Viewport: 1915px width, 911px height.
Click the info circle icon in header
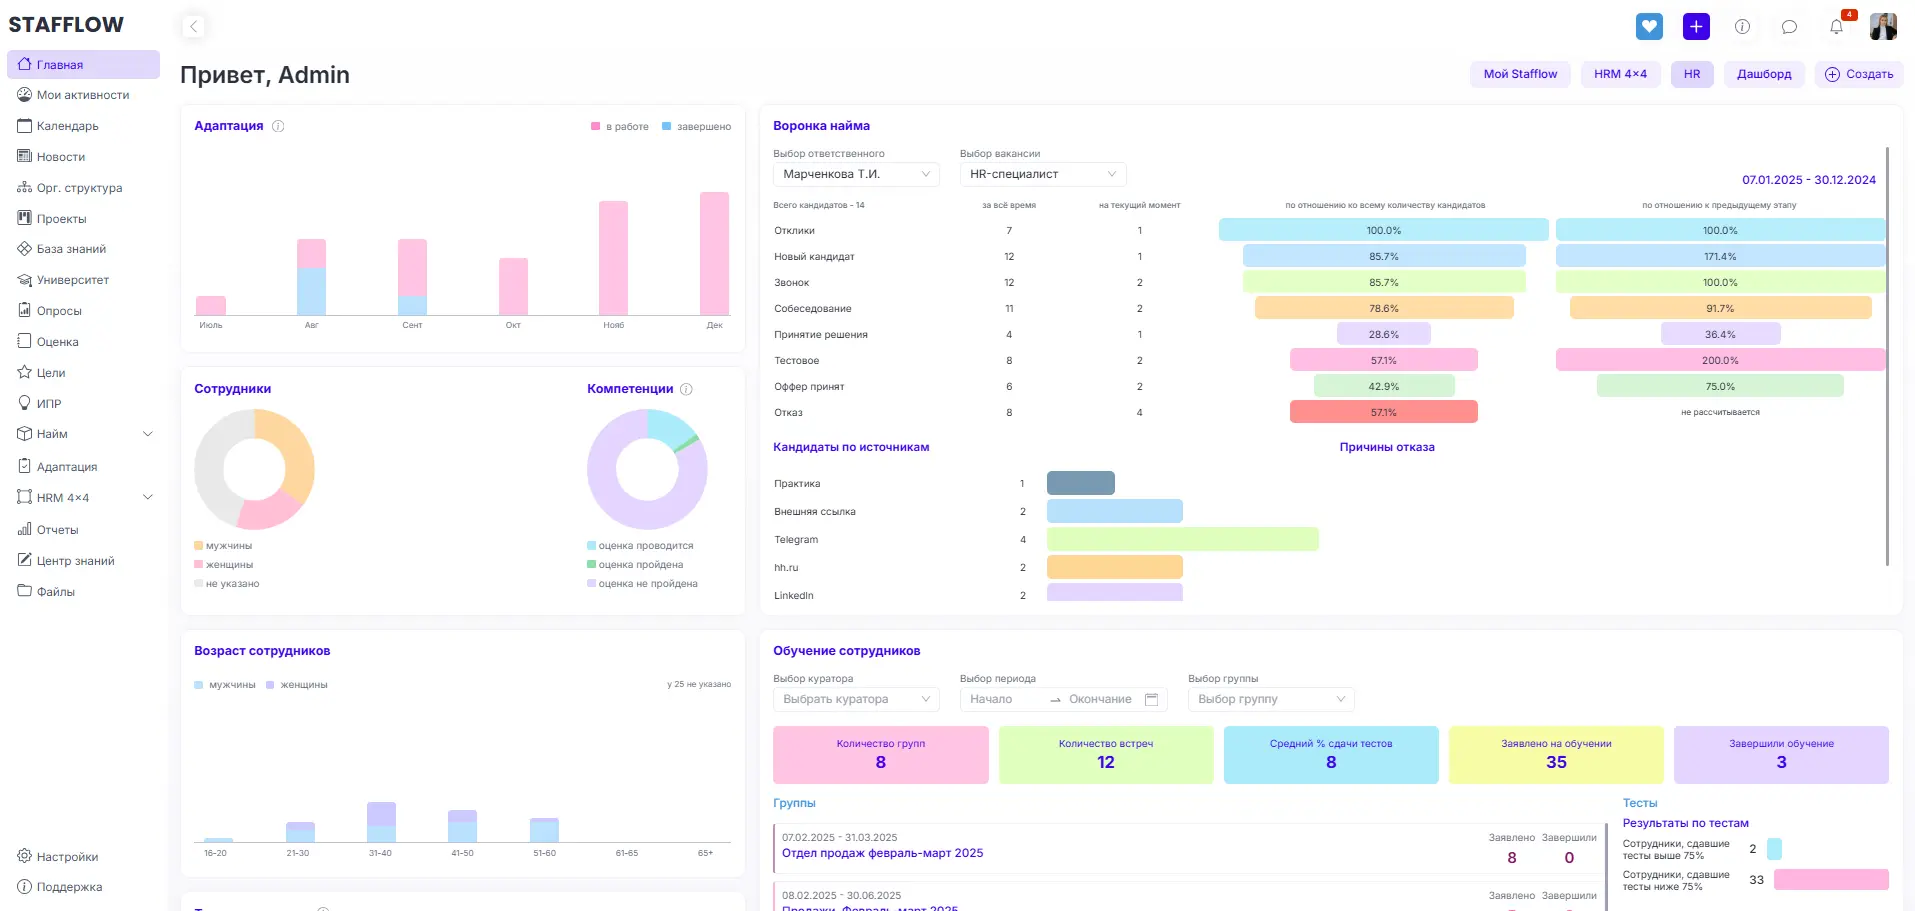(1742, 27)
